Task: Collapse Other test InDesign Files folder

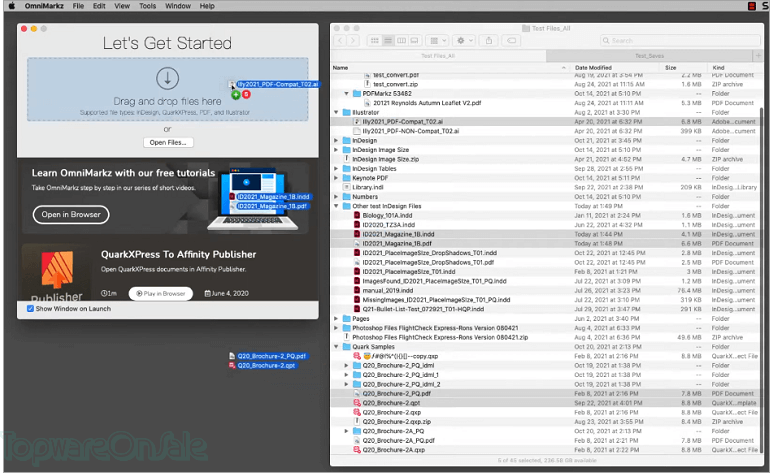Action: pyautogui.click(x=336, y=206)
